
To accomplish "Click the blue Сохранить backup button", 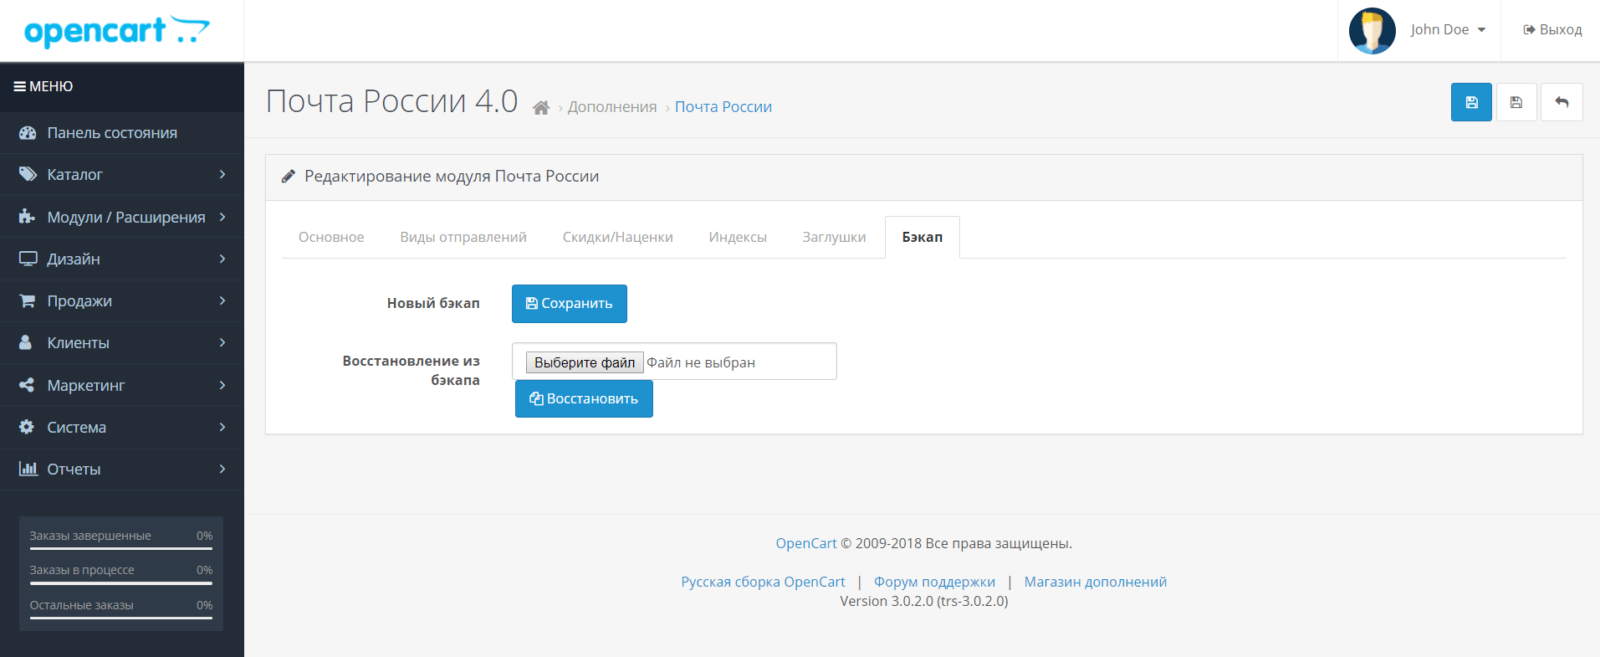I will 569,304.
